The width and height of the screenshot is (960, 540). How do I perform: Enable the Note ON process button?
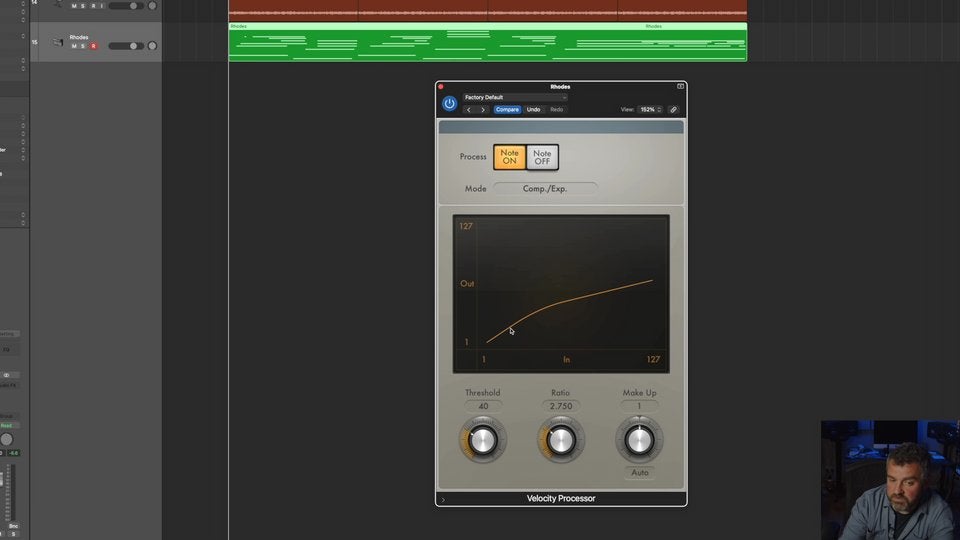pos(510,157)
